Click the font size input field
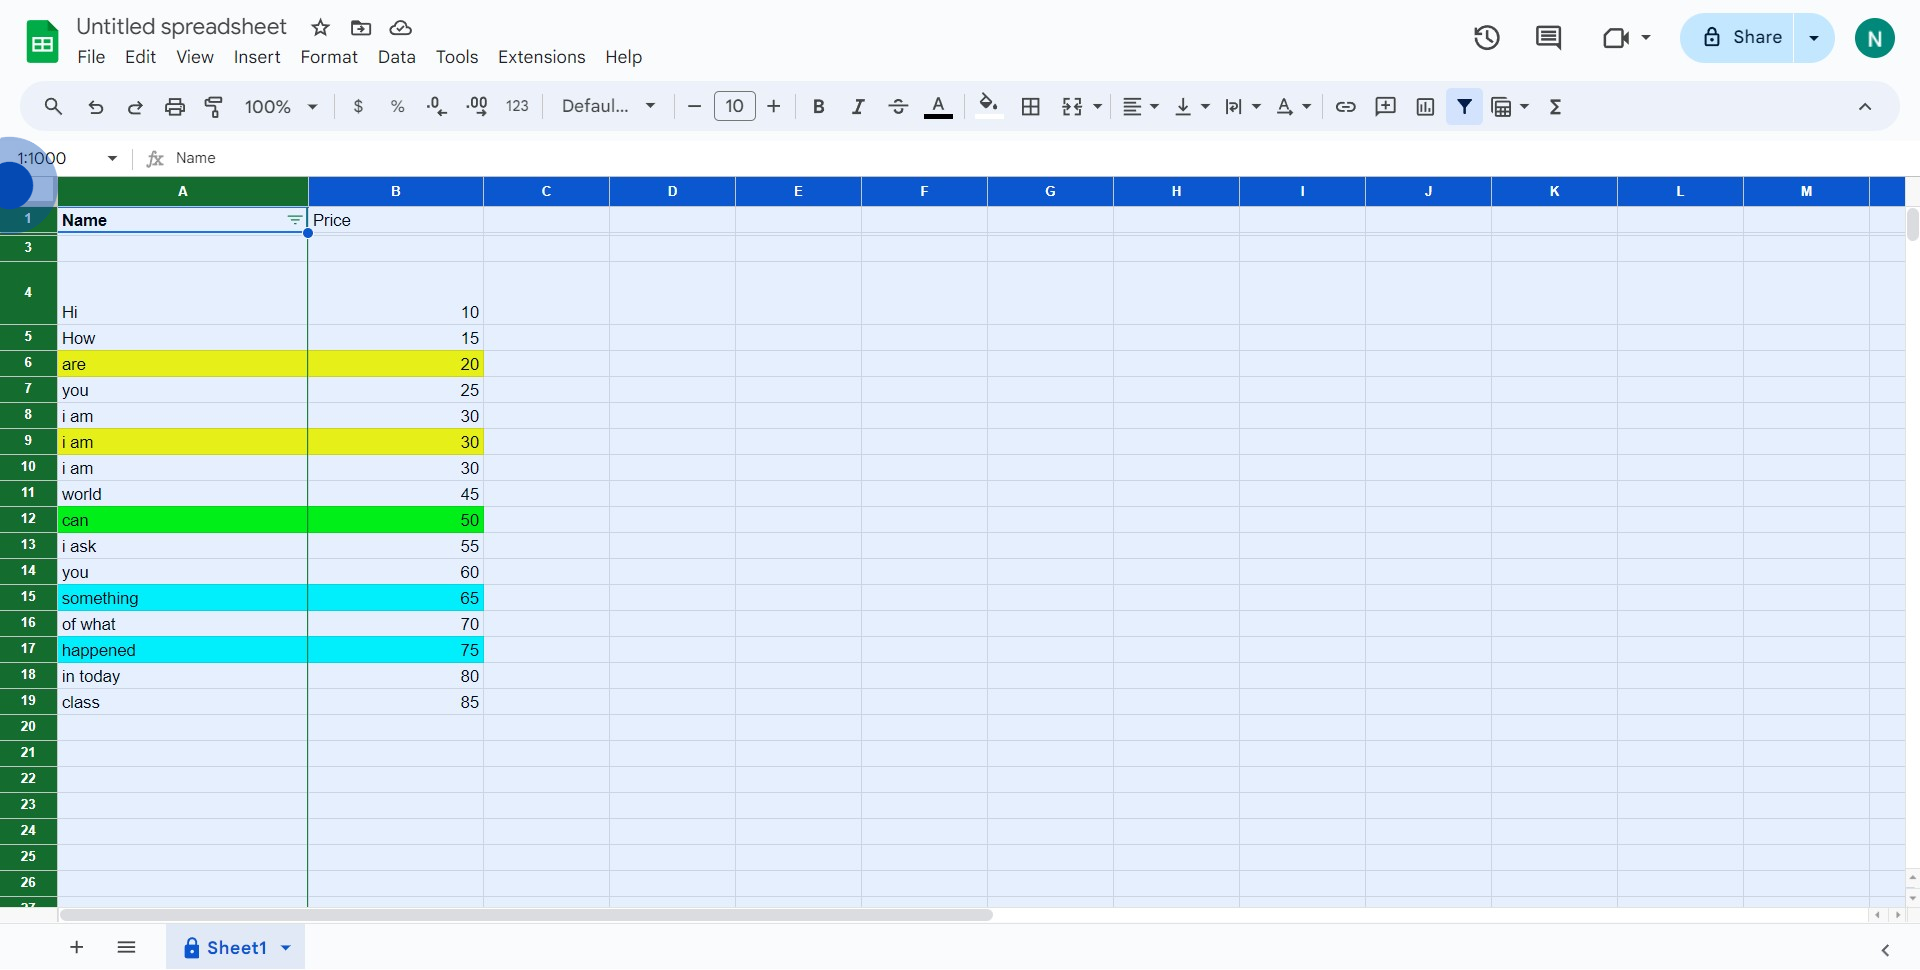This screenshot has height=970, width=1920. click(x=734, y=107)
